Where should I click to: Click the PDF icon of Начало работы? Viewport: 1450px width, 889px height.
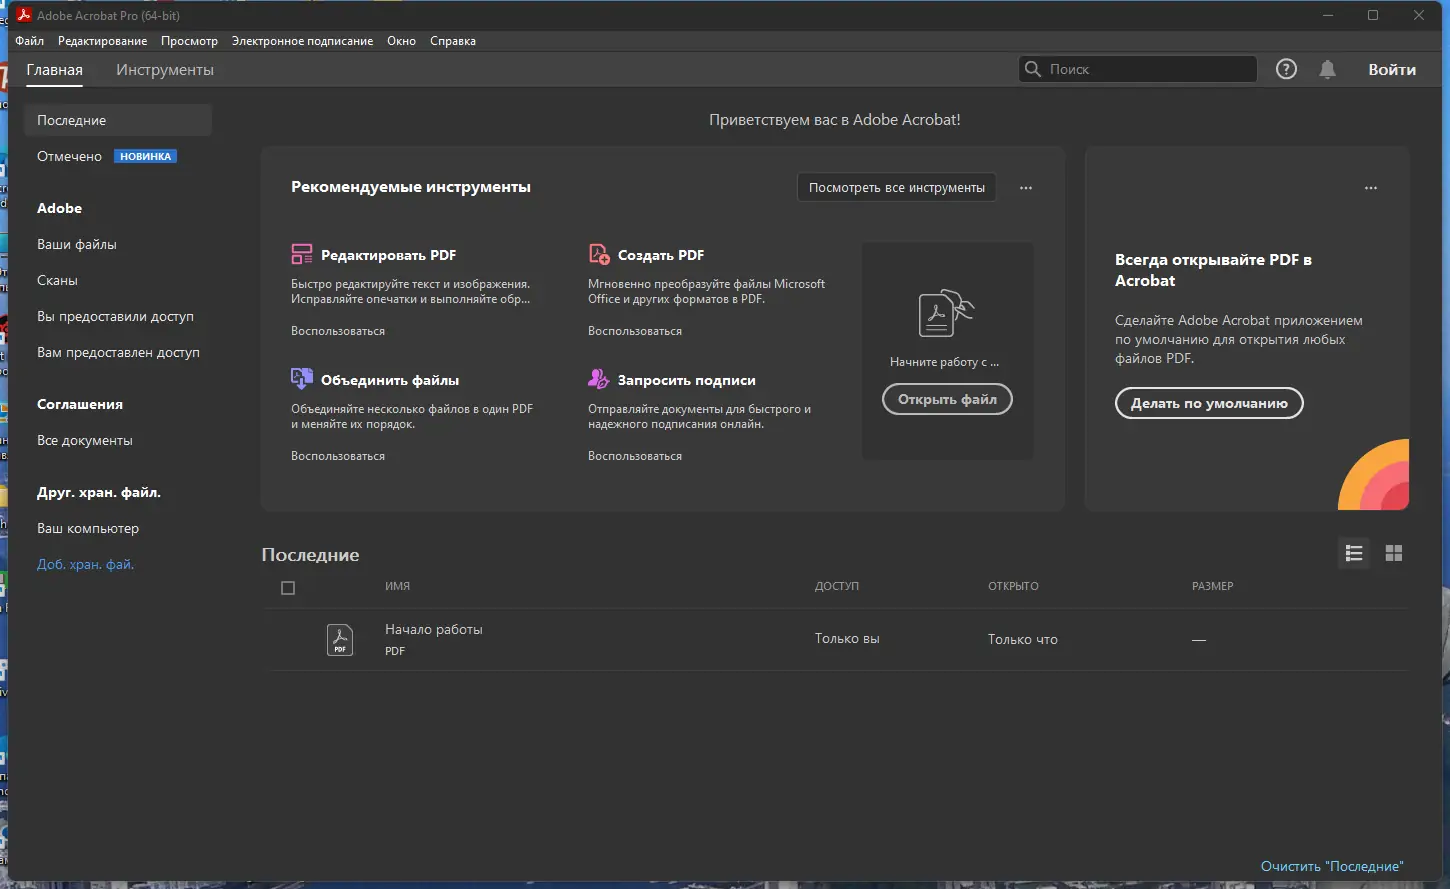point(340,639)
